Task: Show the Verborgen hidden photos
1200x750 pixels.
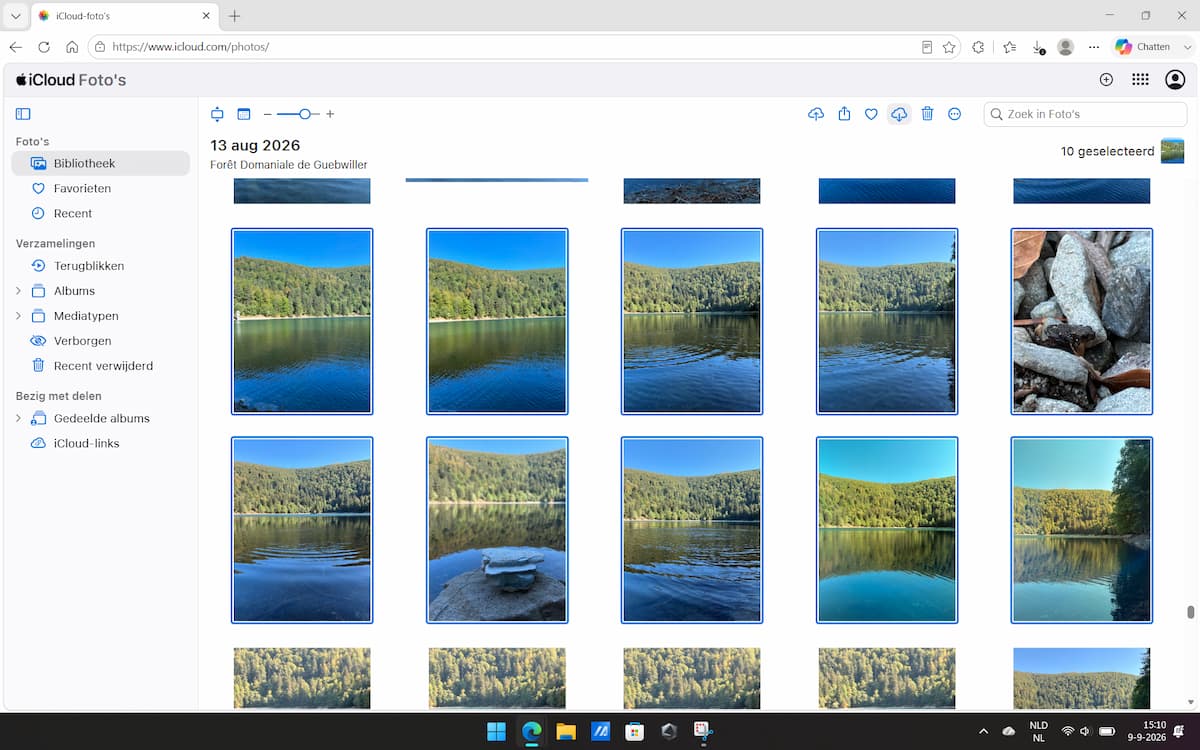Action: 100,341
